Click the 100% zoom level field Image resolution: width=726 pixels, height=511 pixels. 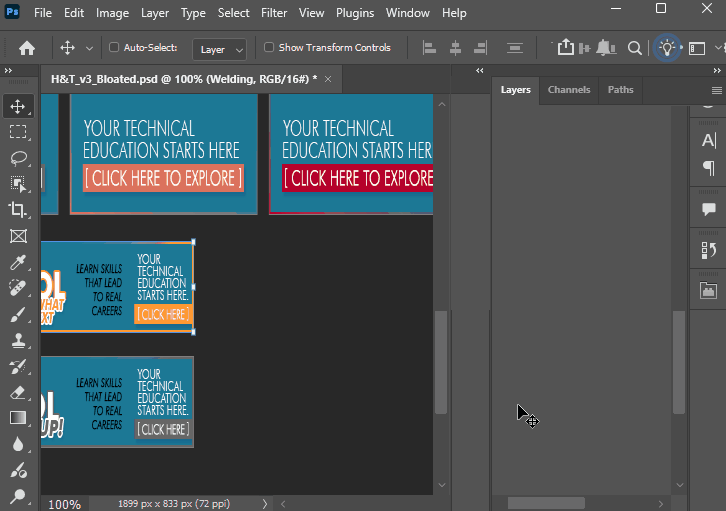65,504
